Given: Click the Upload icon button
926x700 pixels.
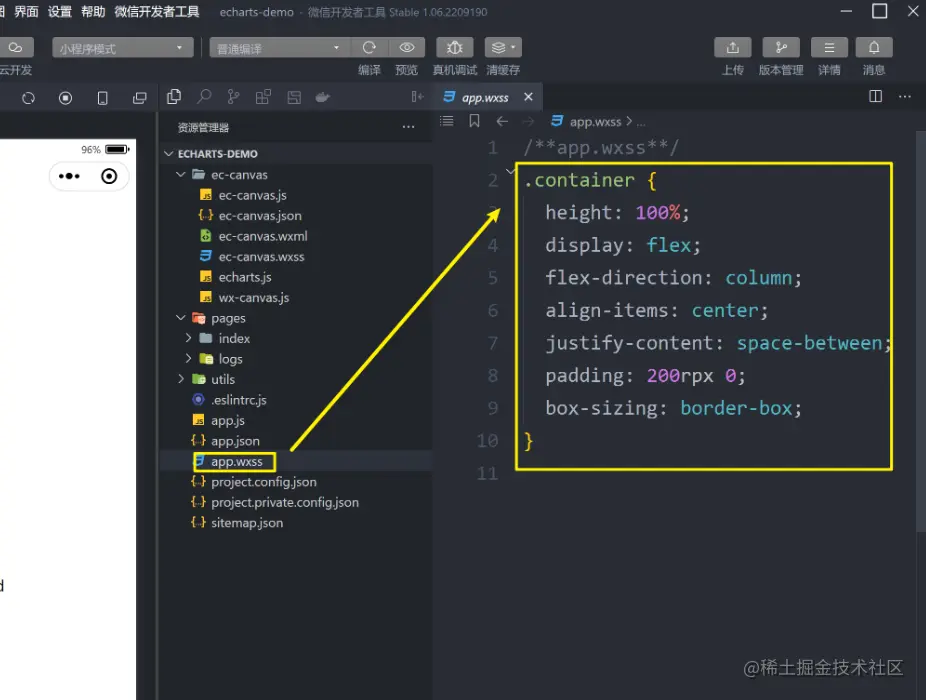Looking at the screenshot, I should point(732,47).
